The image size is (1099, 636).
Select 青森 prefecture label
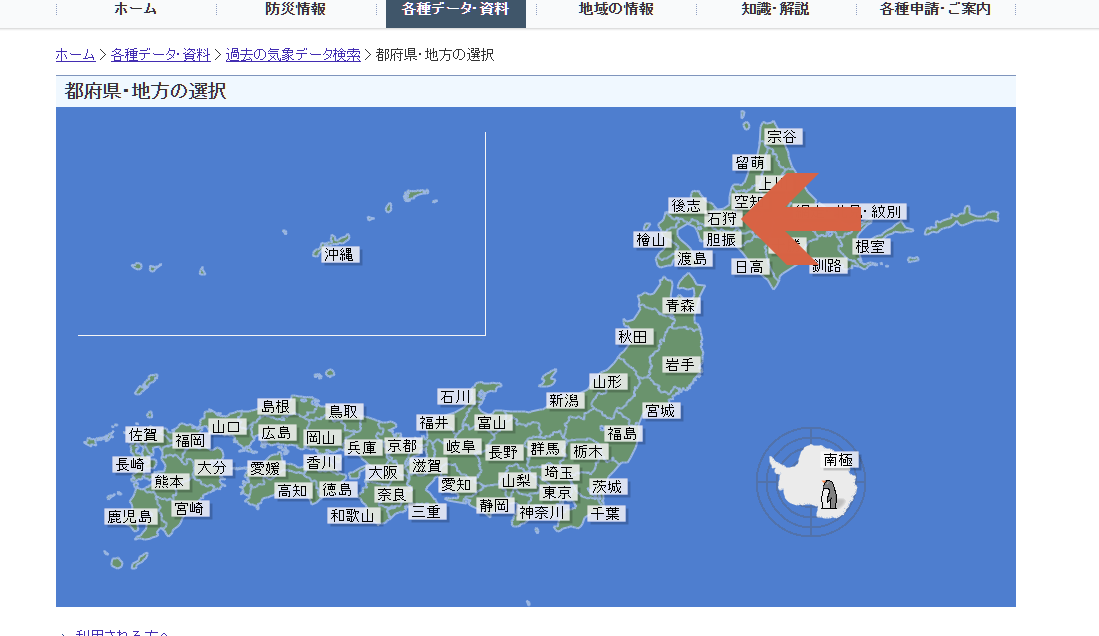point(680,306)
